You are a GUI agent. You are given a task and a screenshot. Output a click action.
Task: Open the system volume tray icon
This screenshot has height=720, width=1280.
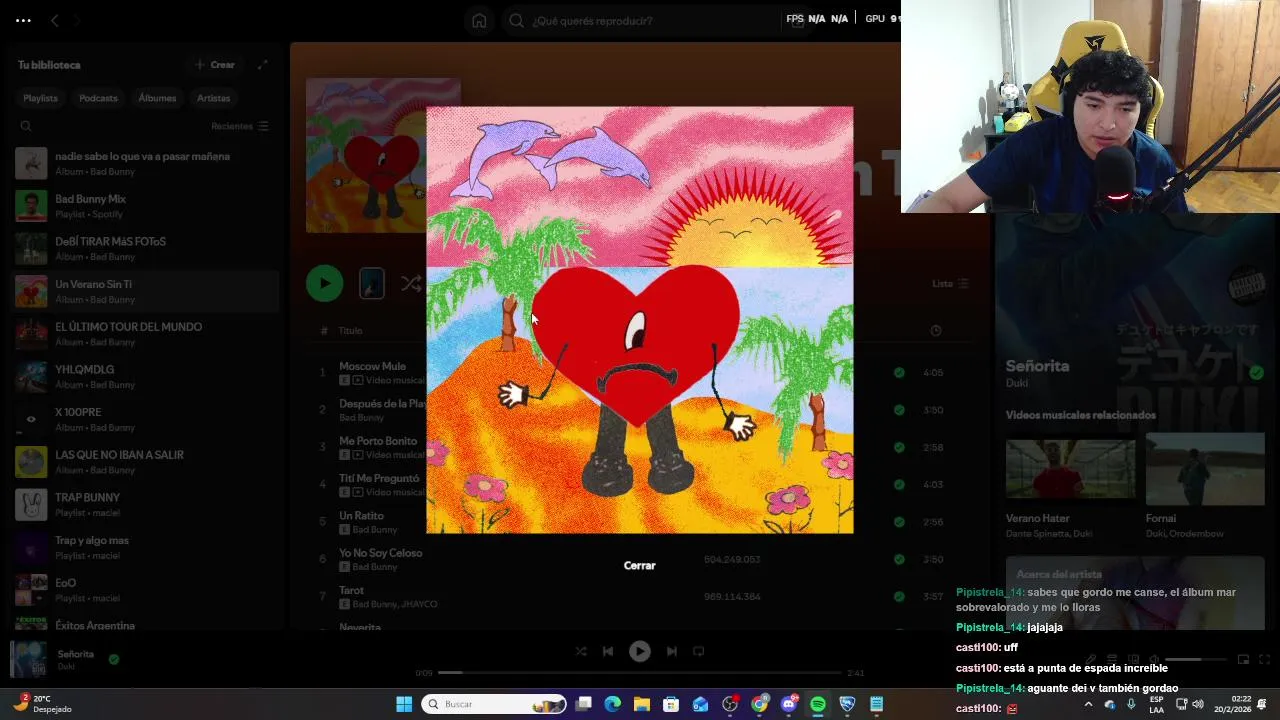pyautogui.click(x=1198, y=704)
